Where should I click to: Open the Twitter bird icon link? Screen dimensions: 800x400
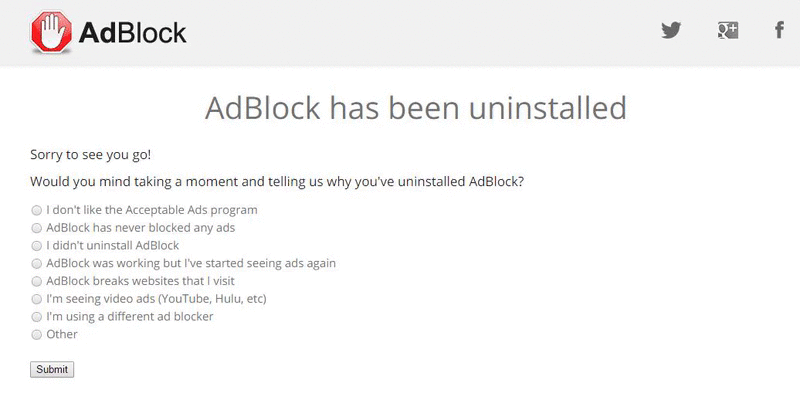[x=671, y=31]
